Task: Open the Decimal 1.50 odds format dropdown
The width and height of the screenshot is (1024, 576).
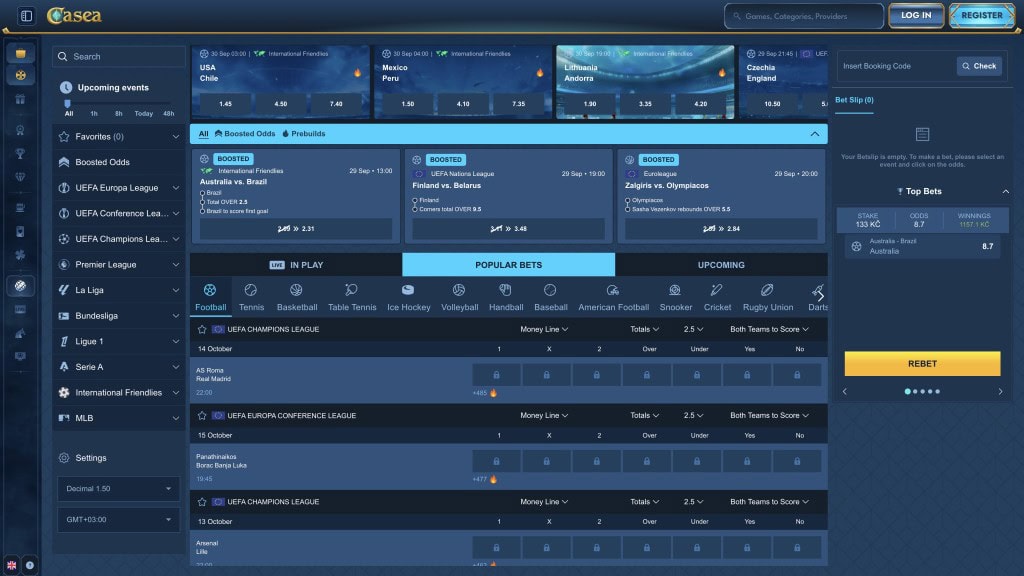Action: [118, 488]
